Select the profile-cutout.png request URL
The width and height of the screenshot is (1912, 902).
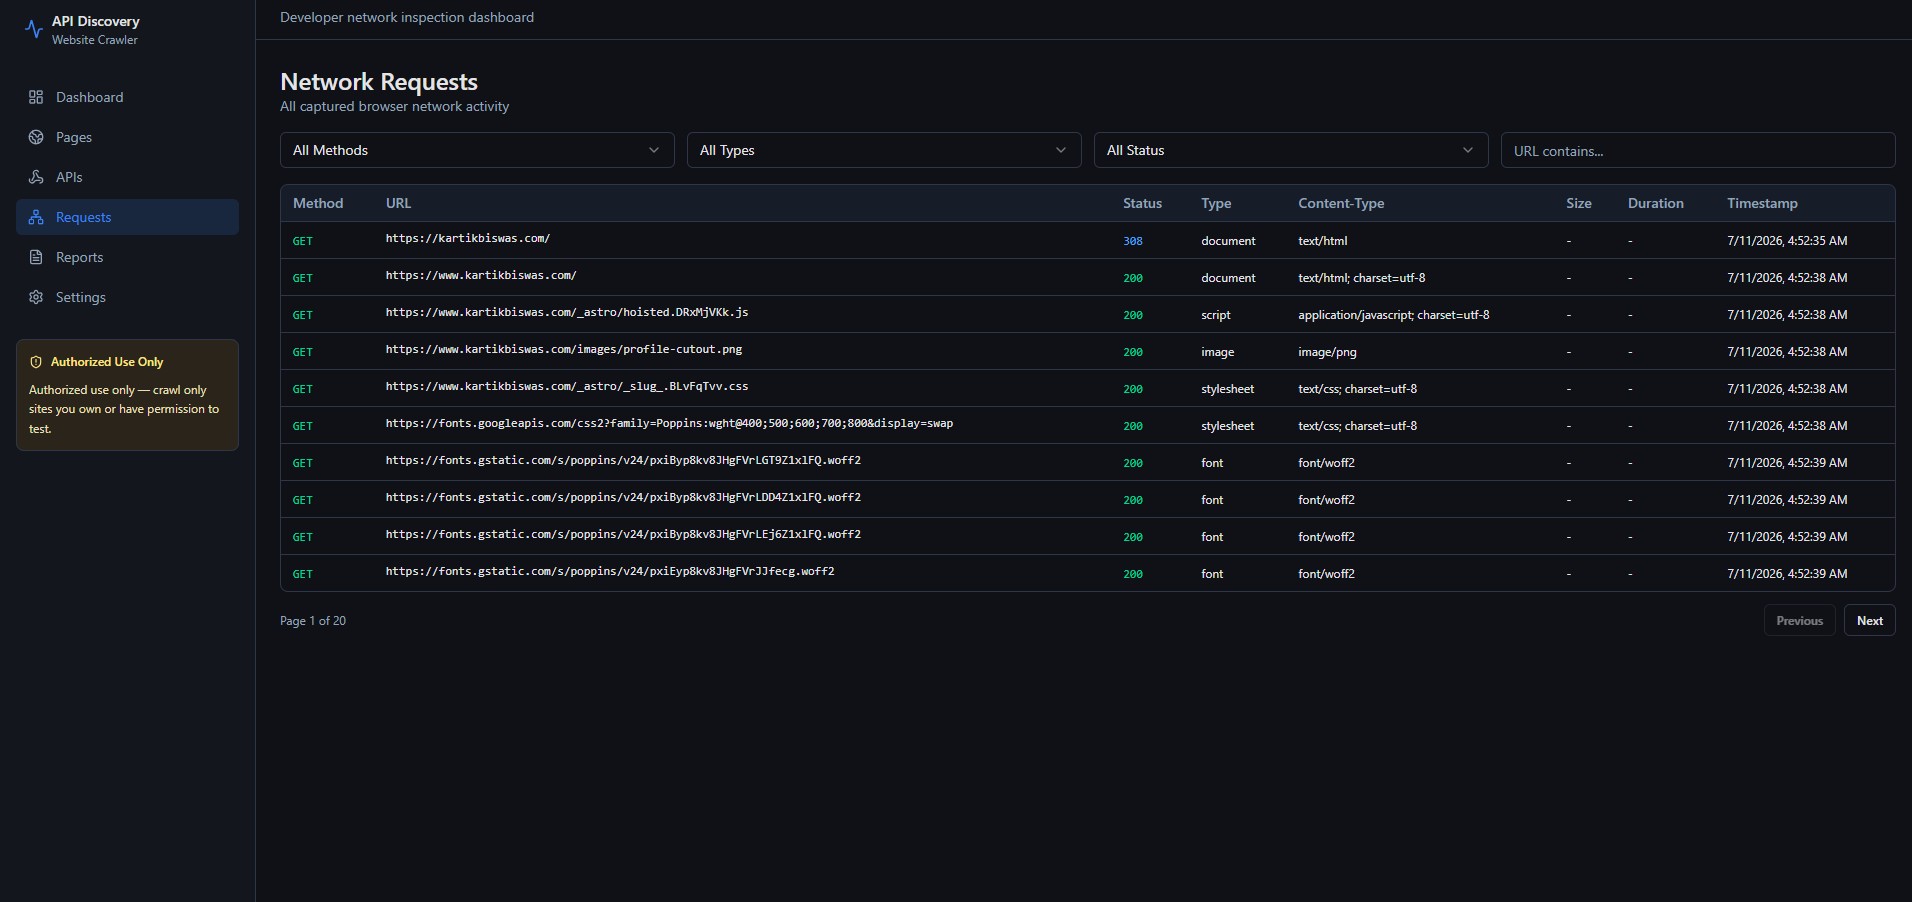tap(564, 349)
